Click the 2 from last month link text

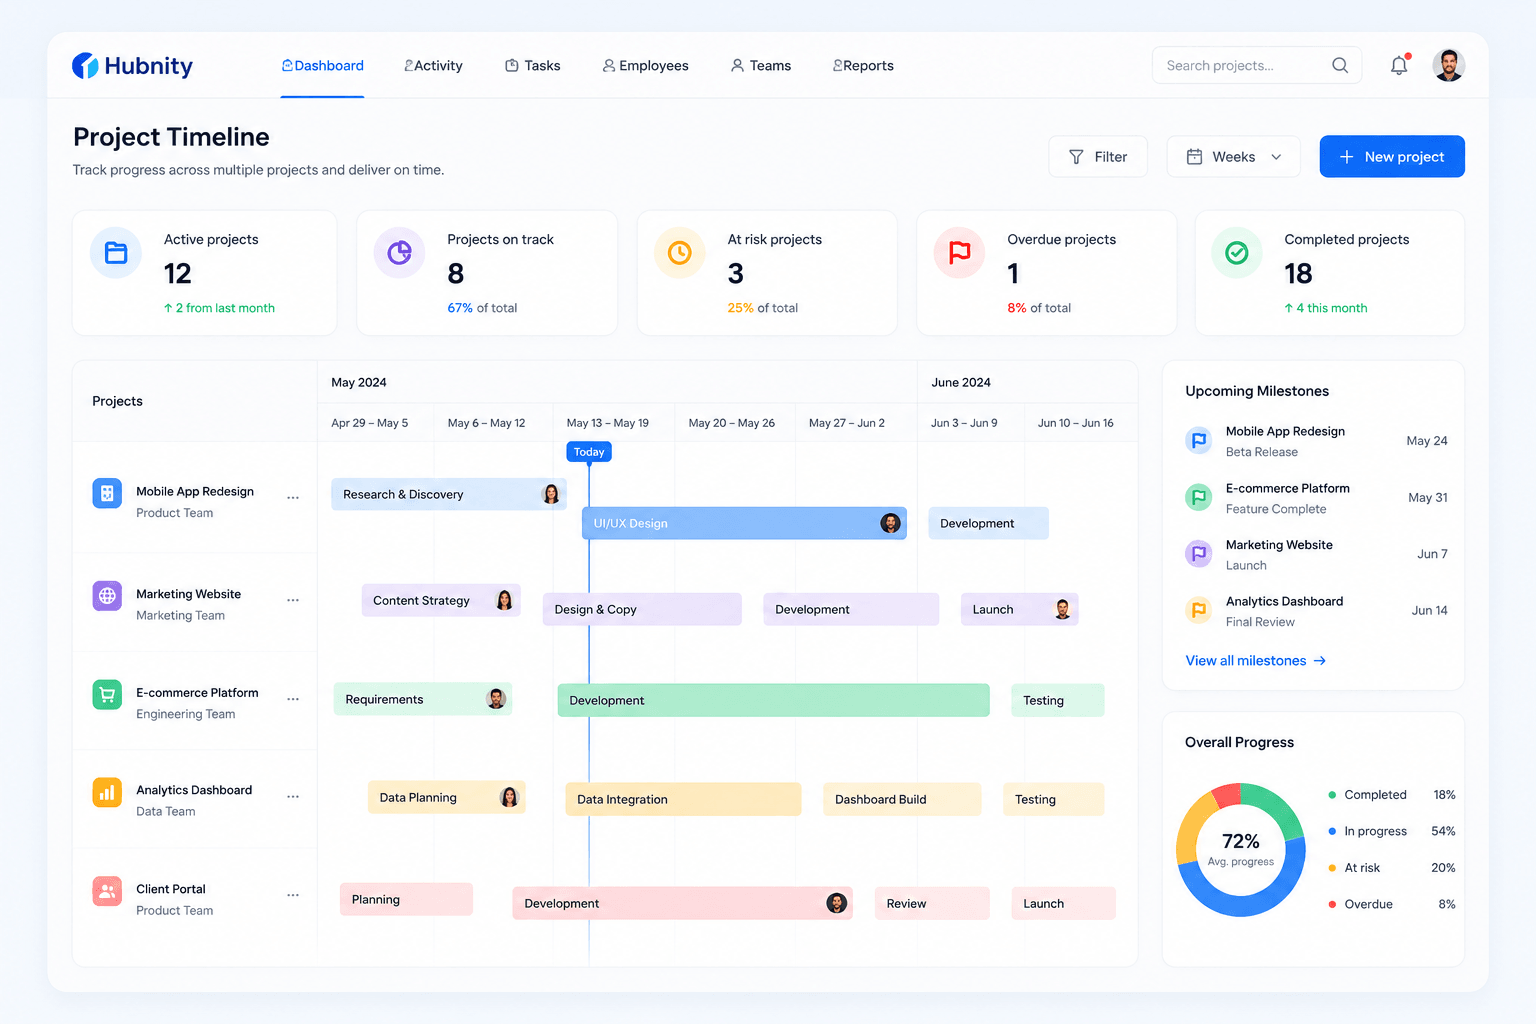[x=219, y=308]
